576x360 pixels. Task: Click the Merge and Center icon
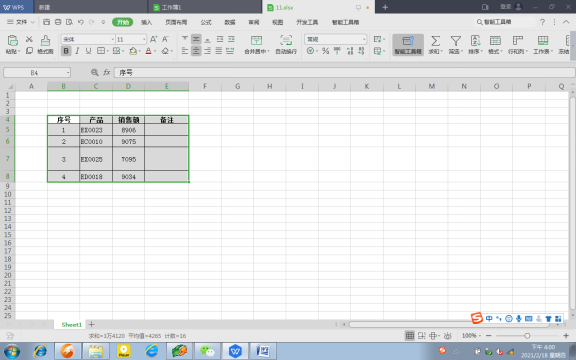256,40
